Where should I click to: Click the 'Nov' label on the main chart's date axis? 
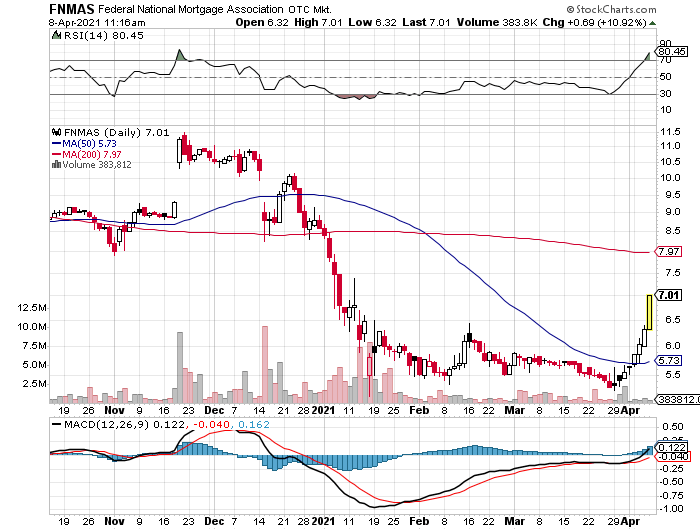point(114,410)
